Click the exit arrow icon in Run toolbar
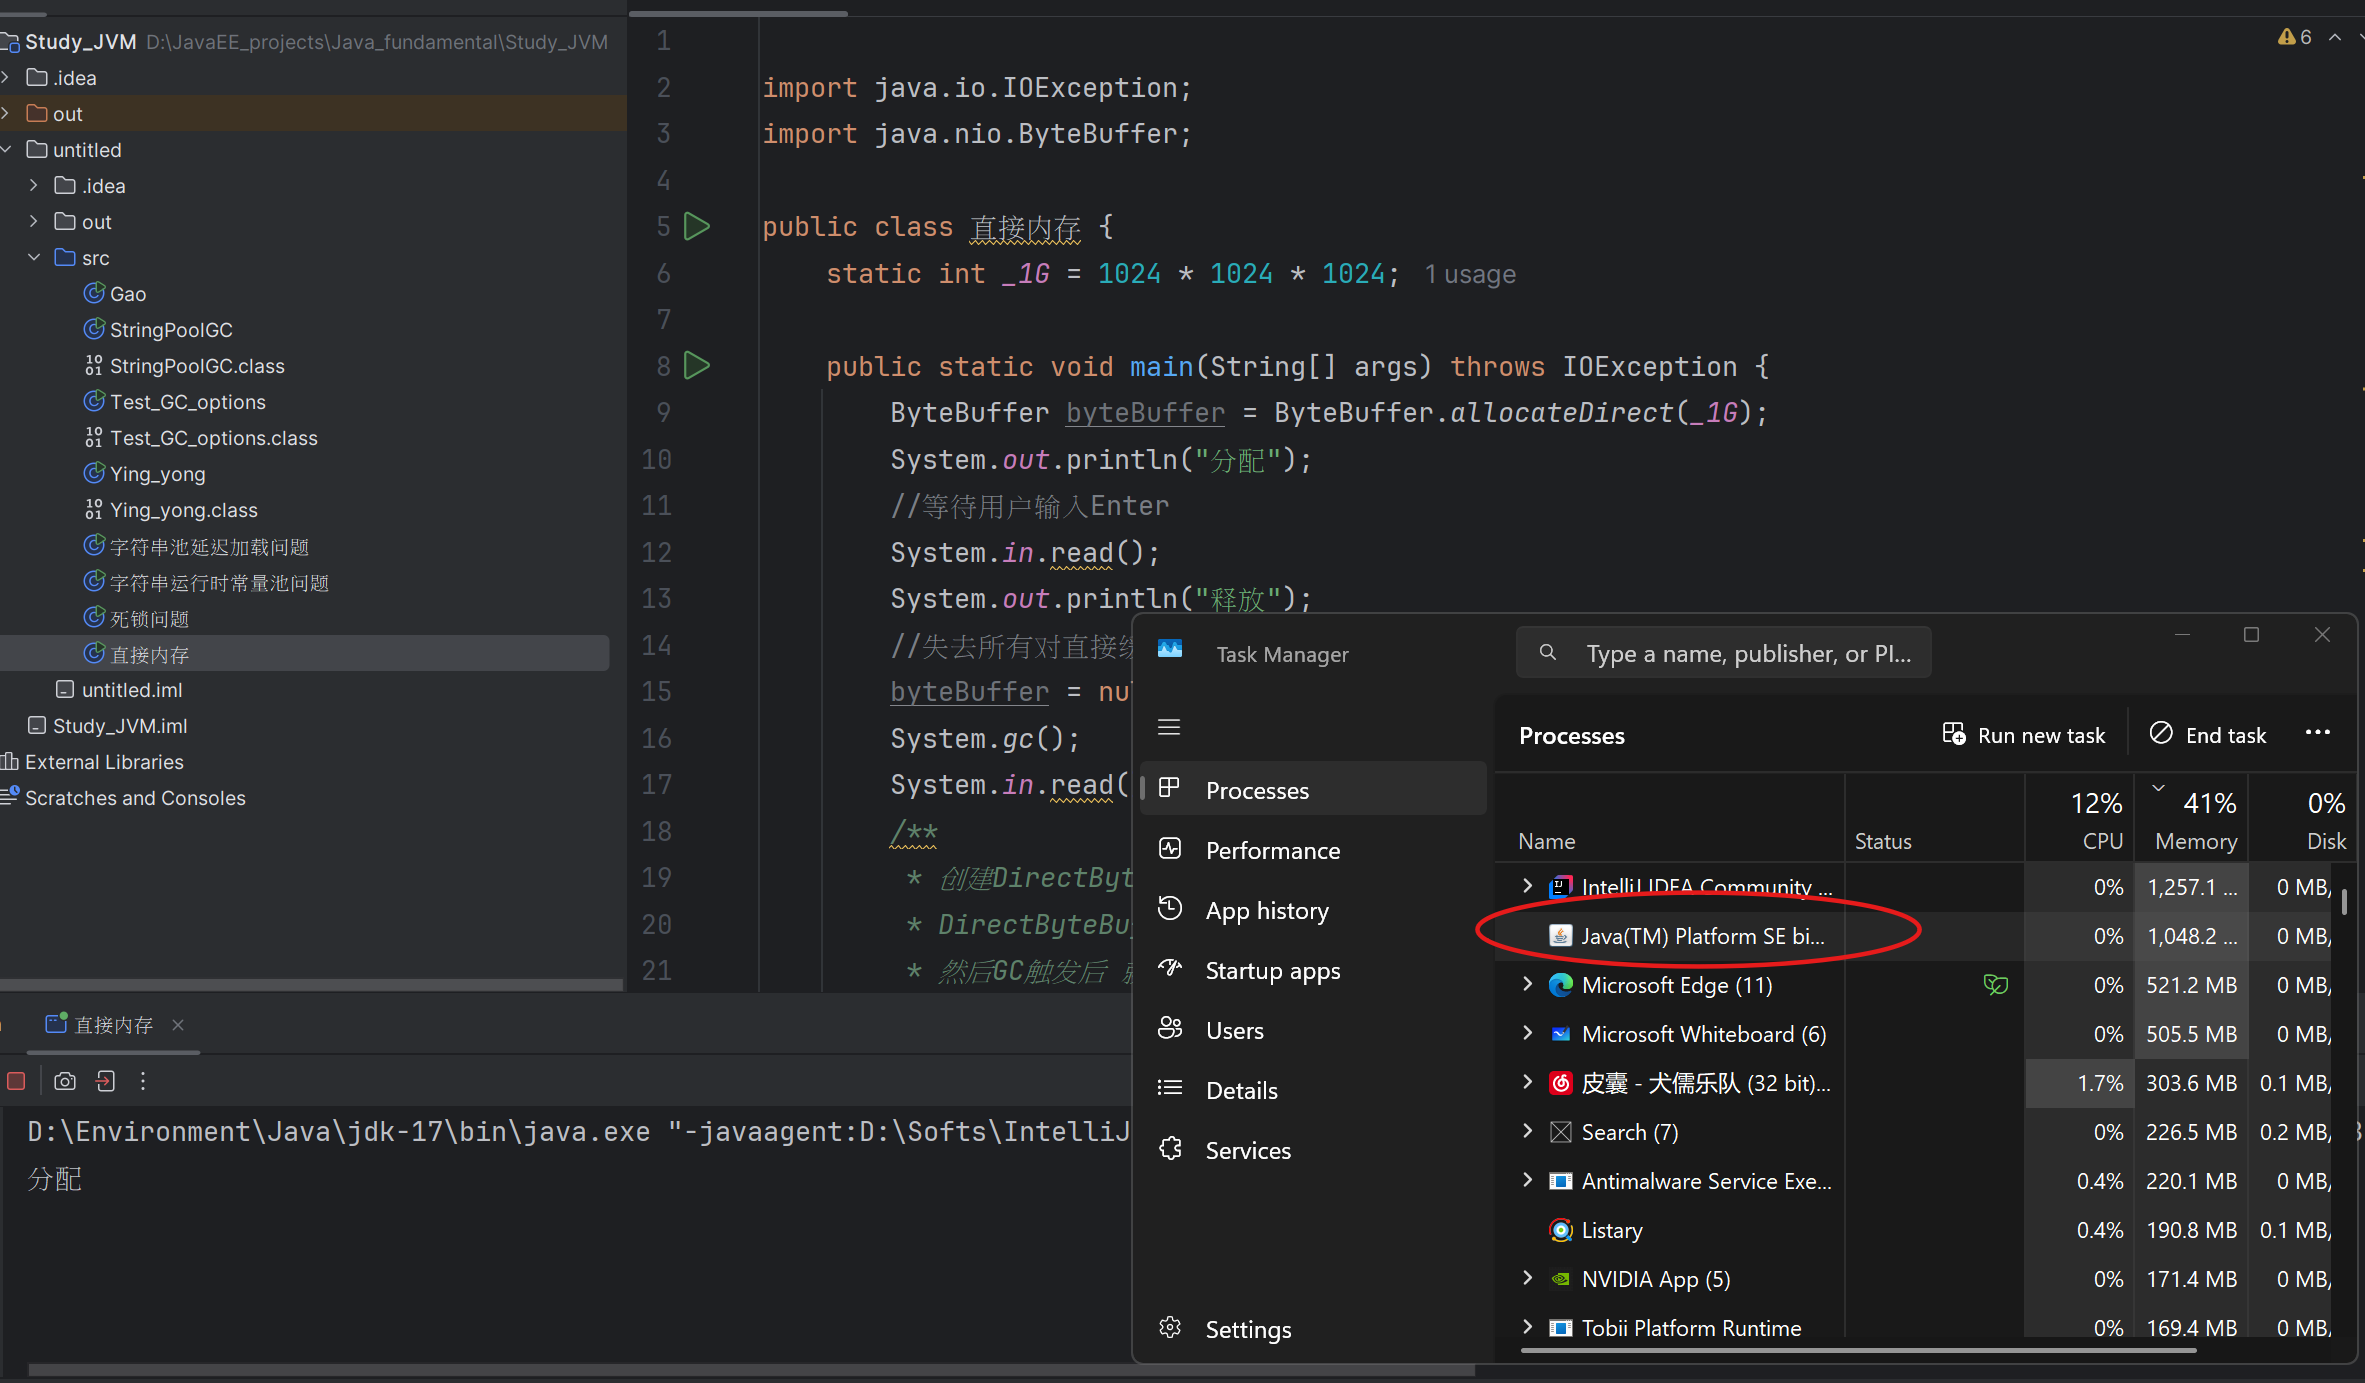The width and height of the screenshot is (2365, 1383). (105, 1081)
